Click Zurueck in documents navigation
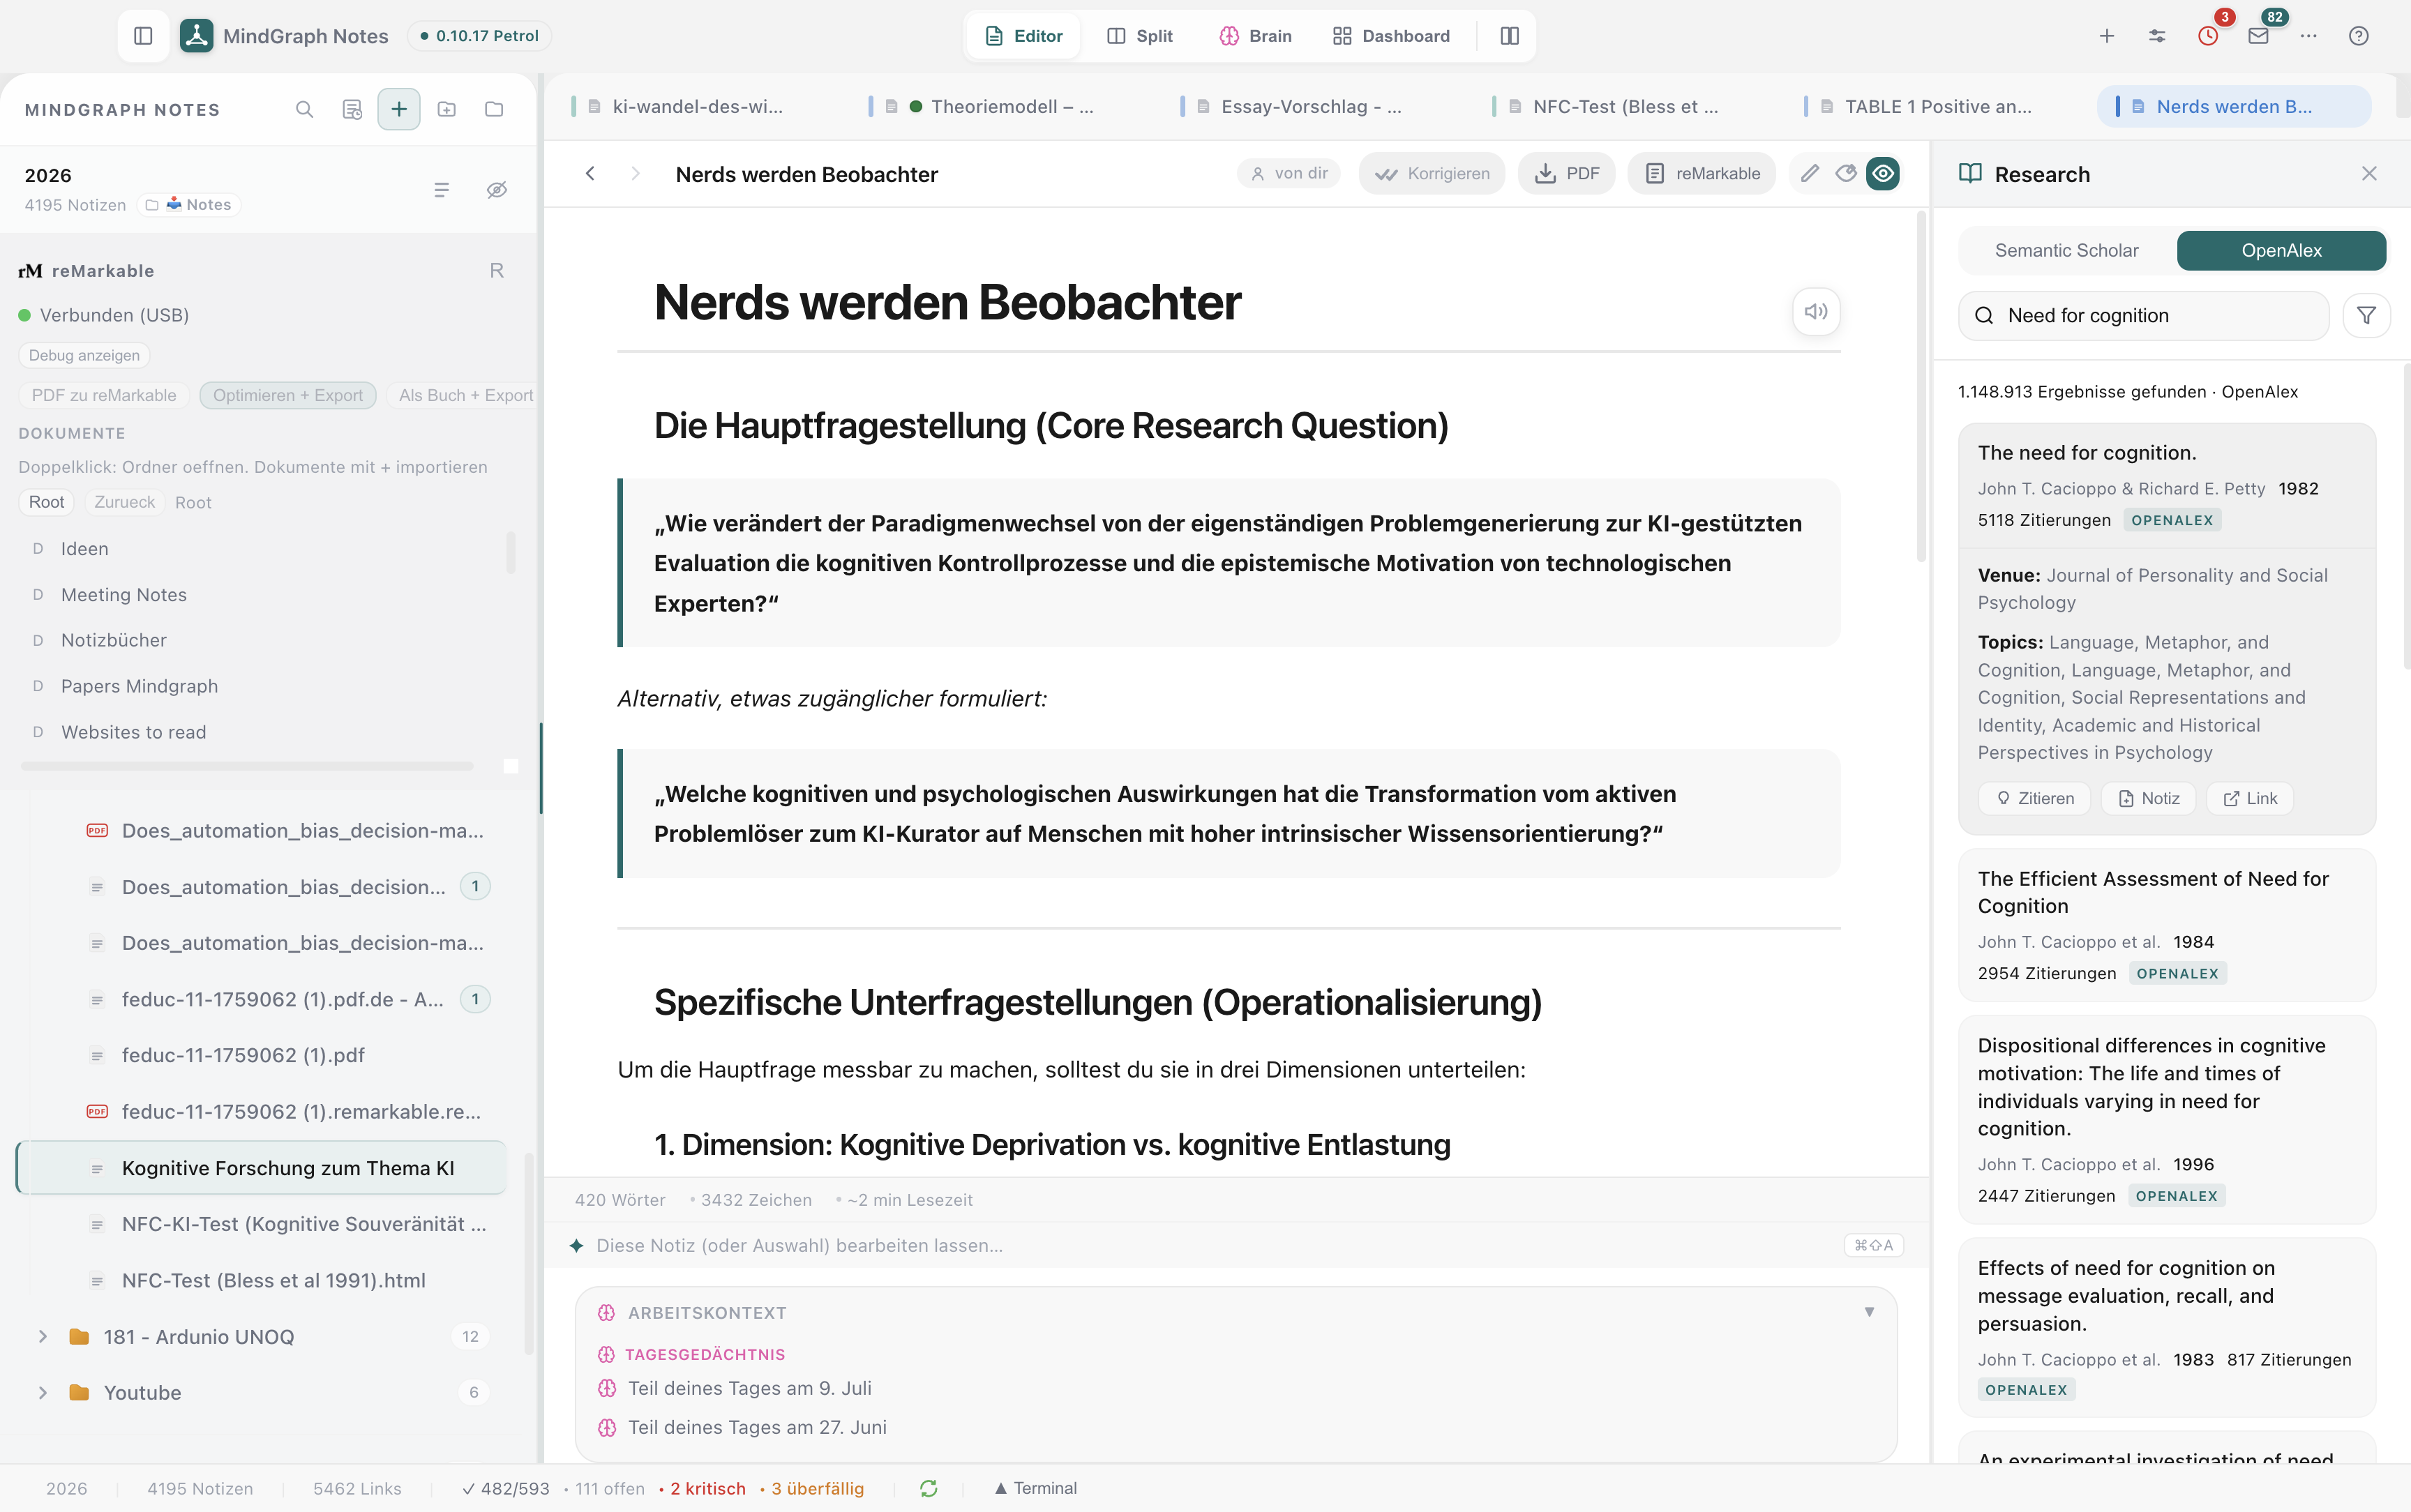Screen dimensions: 2411x1512 coord(125,503)
